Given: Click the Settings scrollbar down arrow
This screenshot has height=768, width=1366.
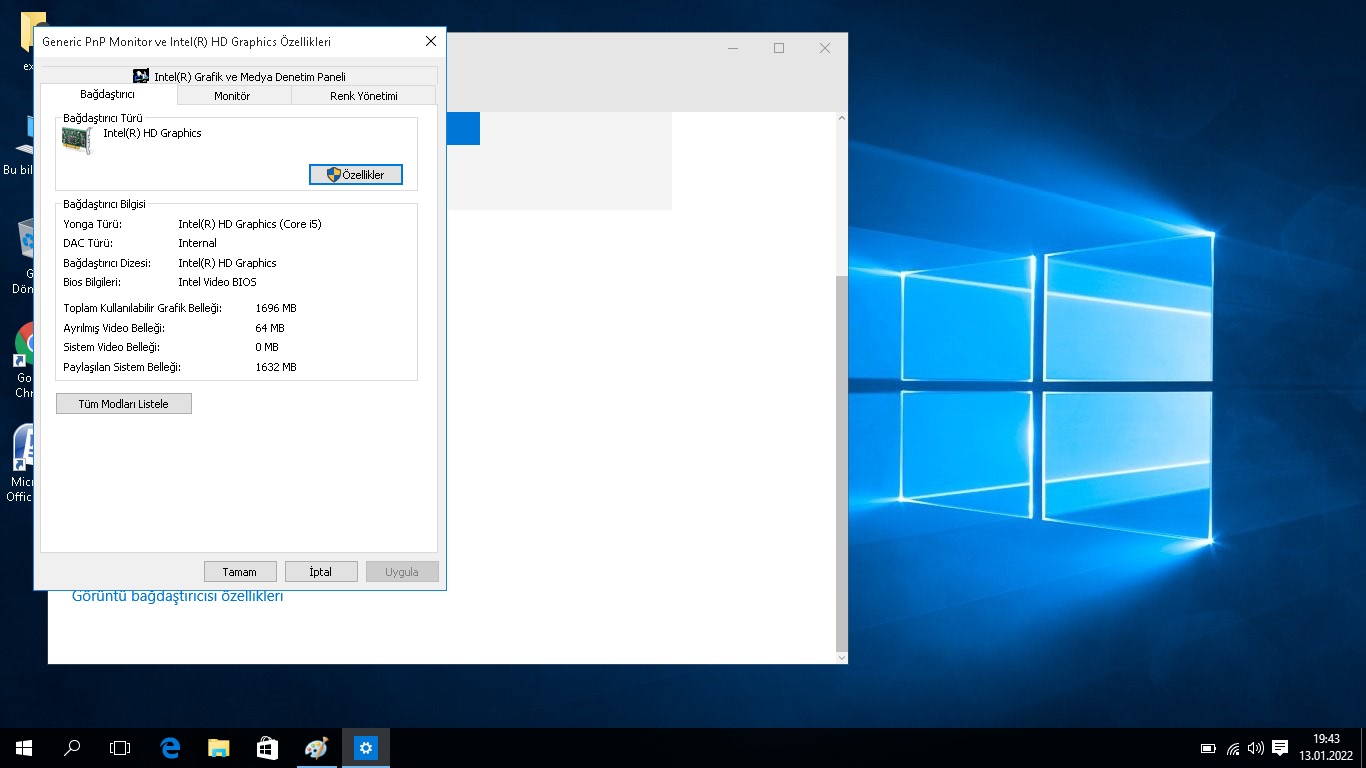Looking at the screenshot, I should click(841, 657).
